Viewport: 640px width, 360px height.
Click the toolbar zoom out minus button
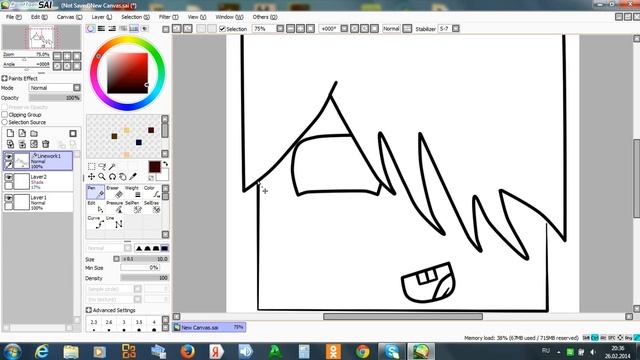[x=290, y=29]
